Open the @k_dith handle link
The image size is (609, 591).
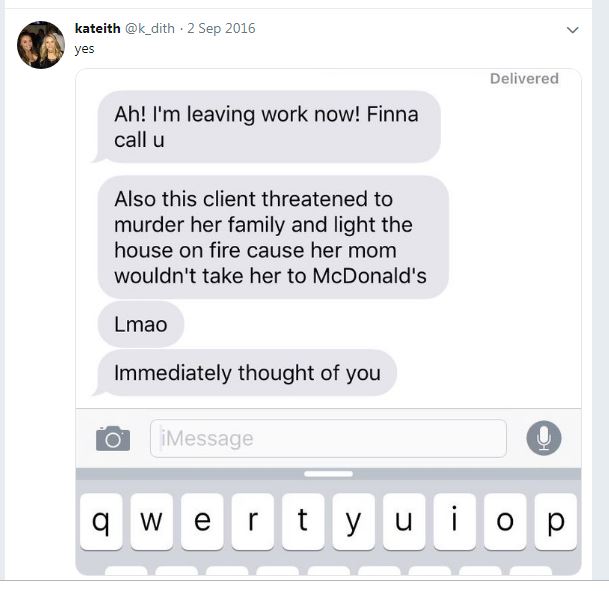coord(150,28)
